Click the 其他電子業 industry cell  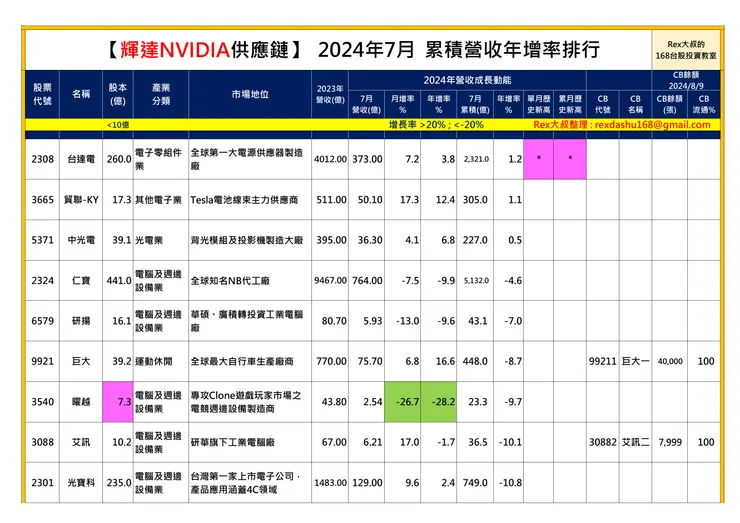pyautogui.click(x=160, y=200)
